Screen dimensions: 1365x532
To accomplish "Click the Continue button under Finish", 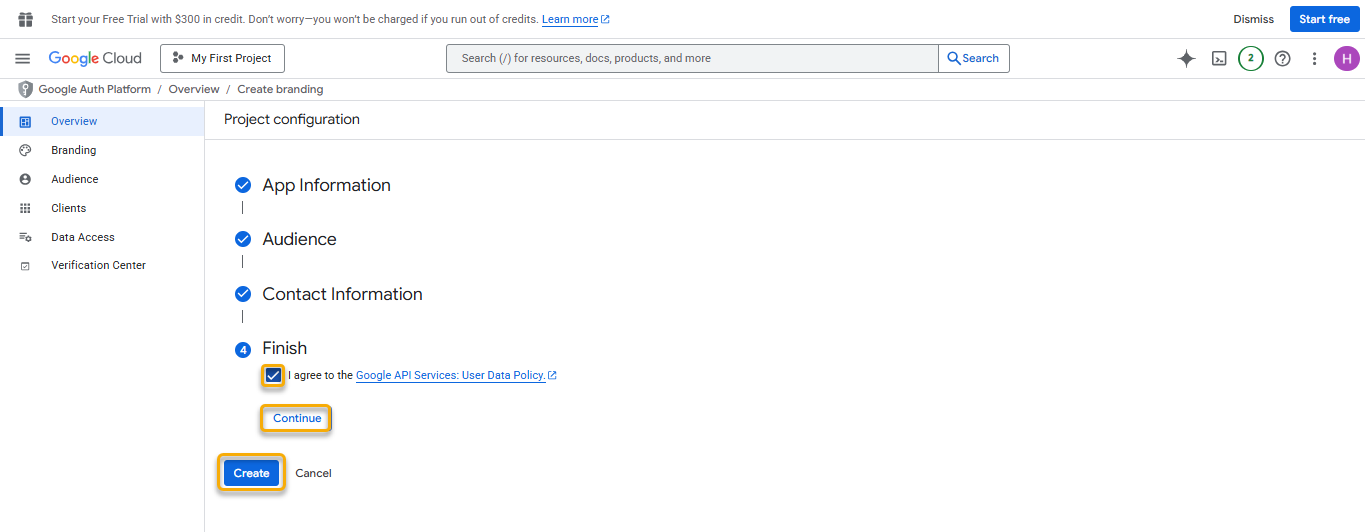I will tap(297, 418).
